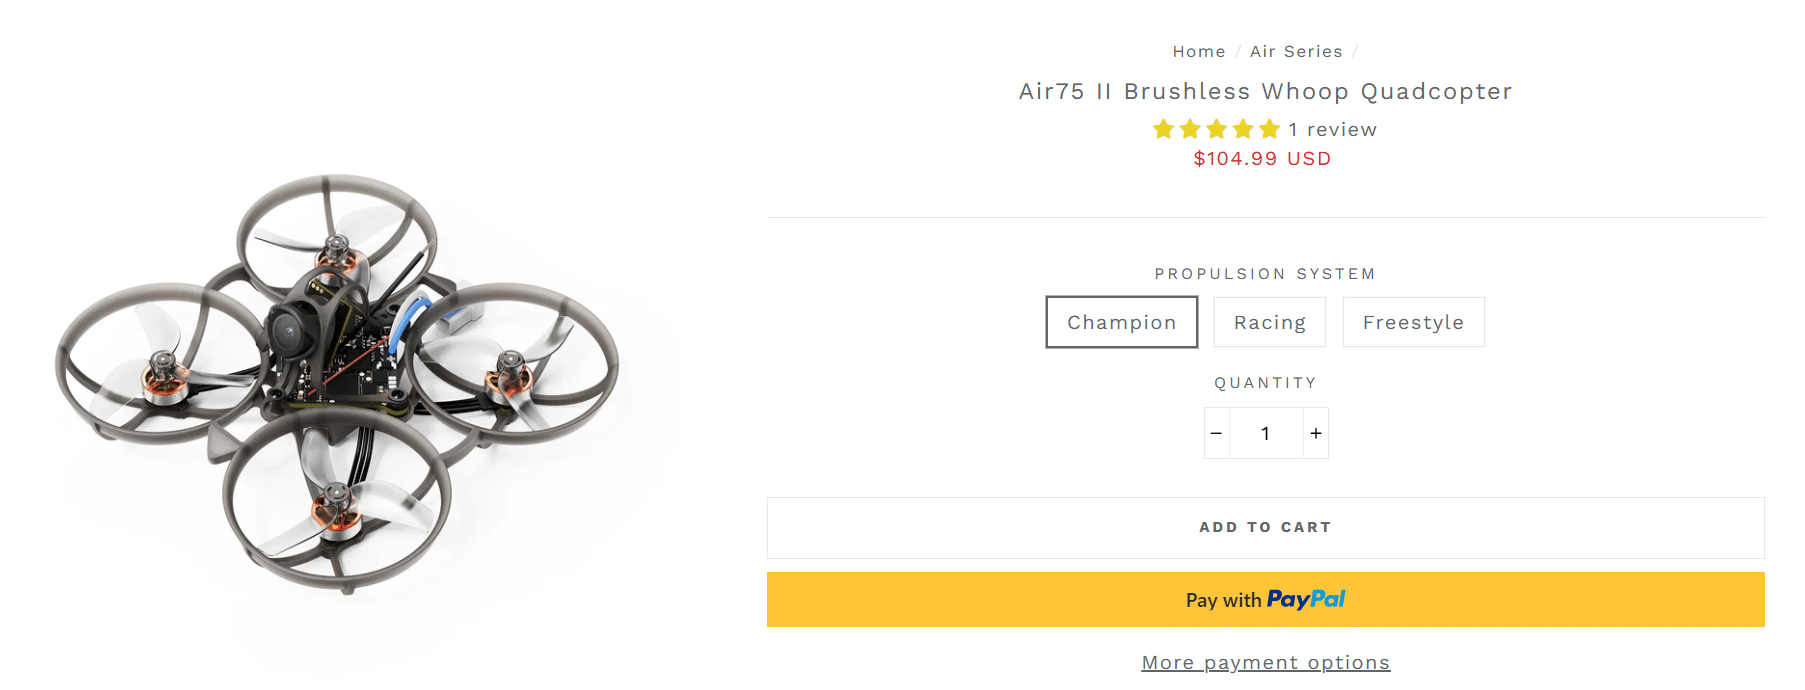
Task: Choose the Racing propulsion option
Action: (x=1269, y=322)
